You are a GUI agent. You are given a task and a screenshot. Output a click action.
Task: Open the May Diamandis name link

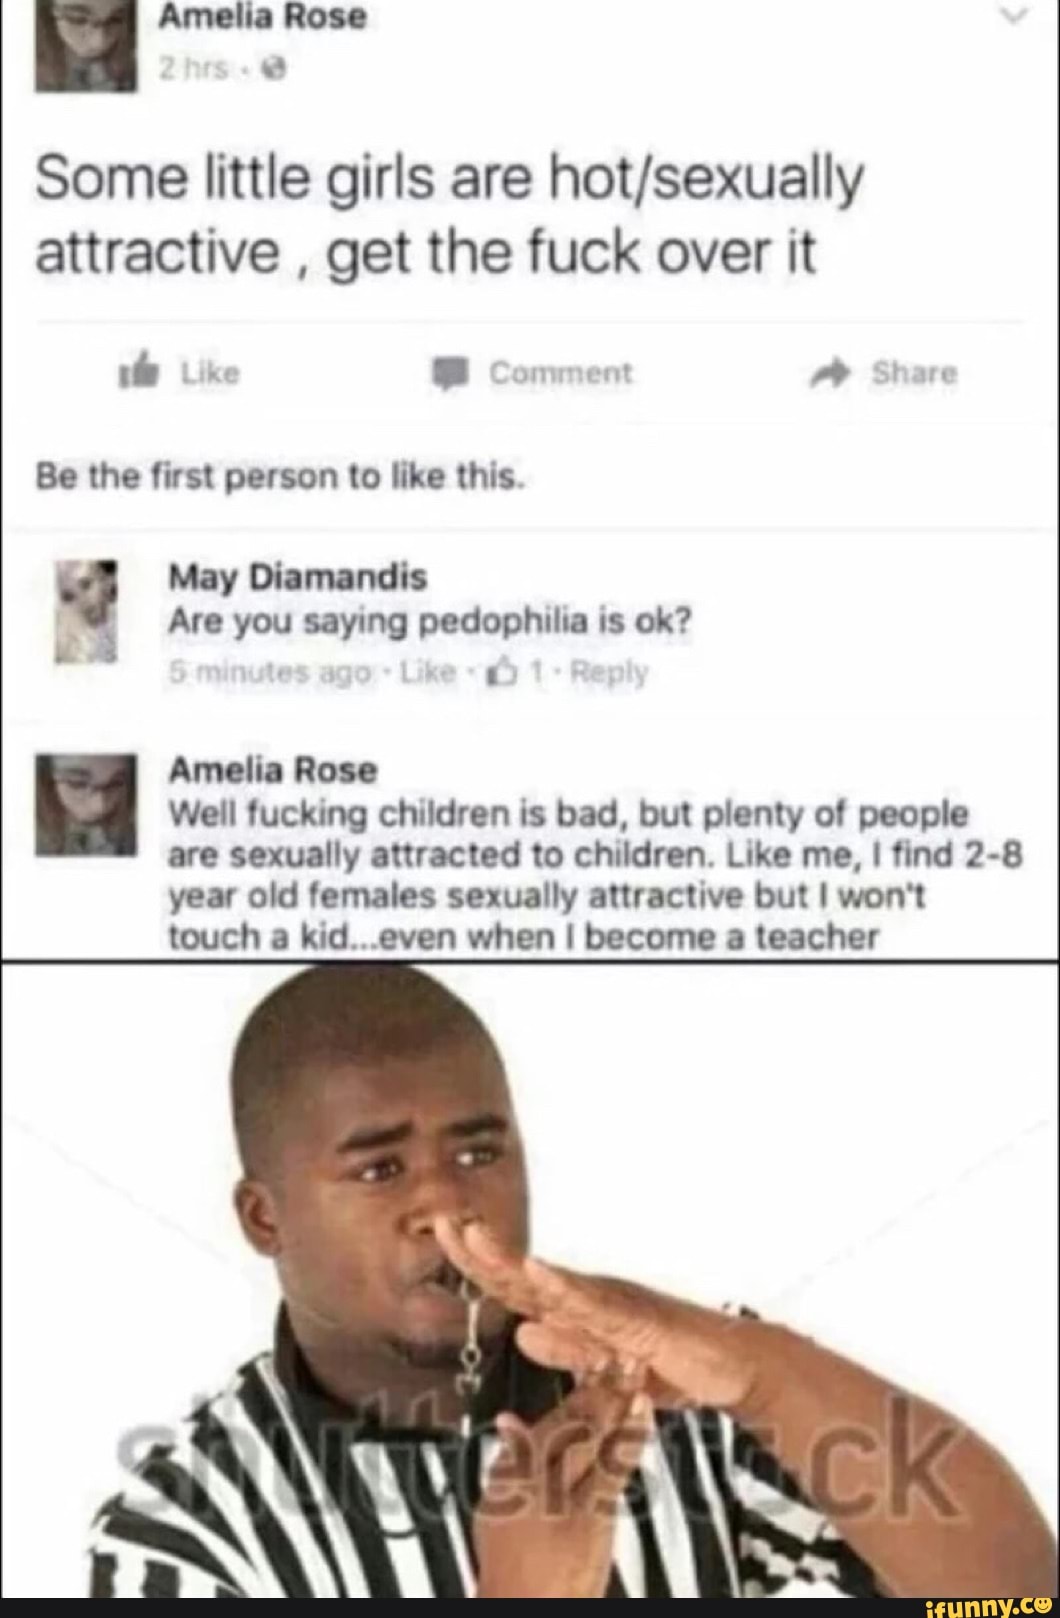click(x=298, y=577)
